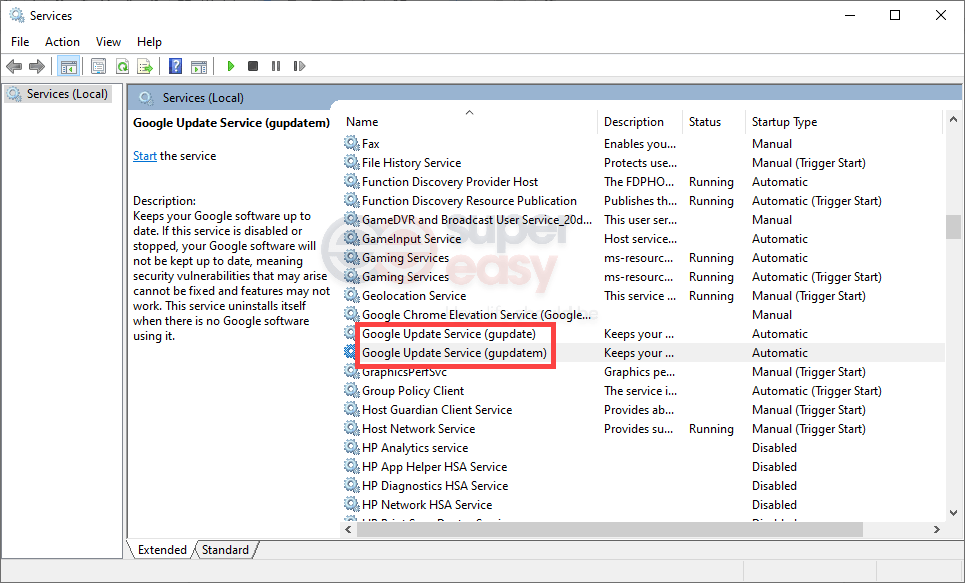The width and height of the screenshot is (965, 583).
Task: Switch to the Standard tab
Action: (225, 550)
